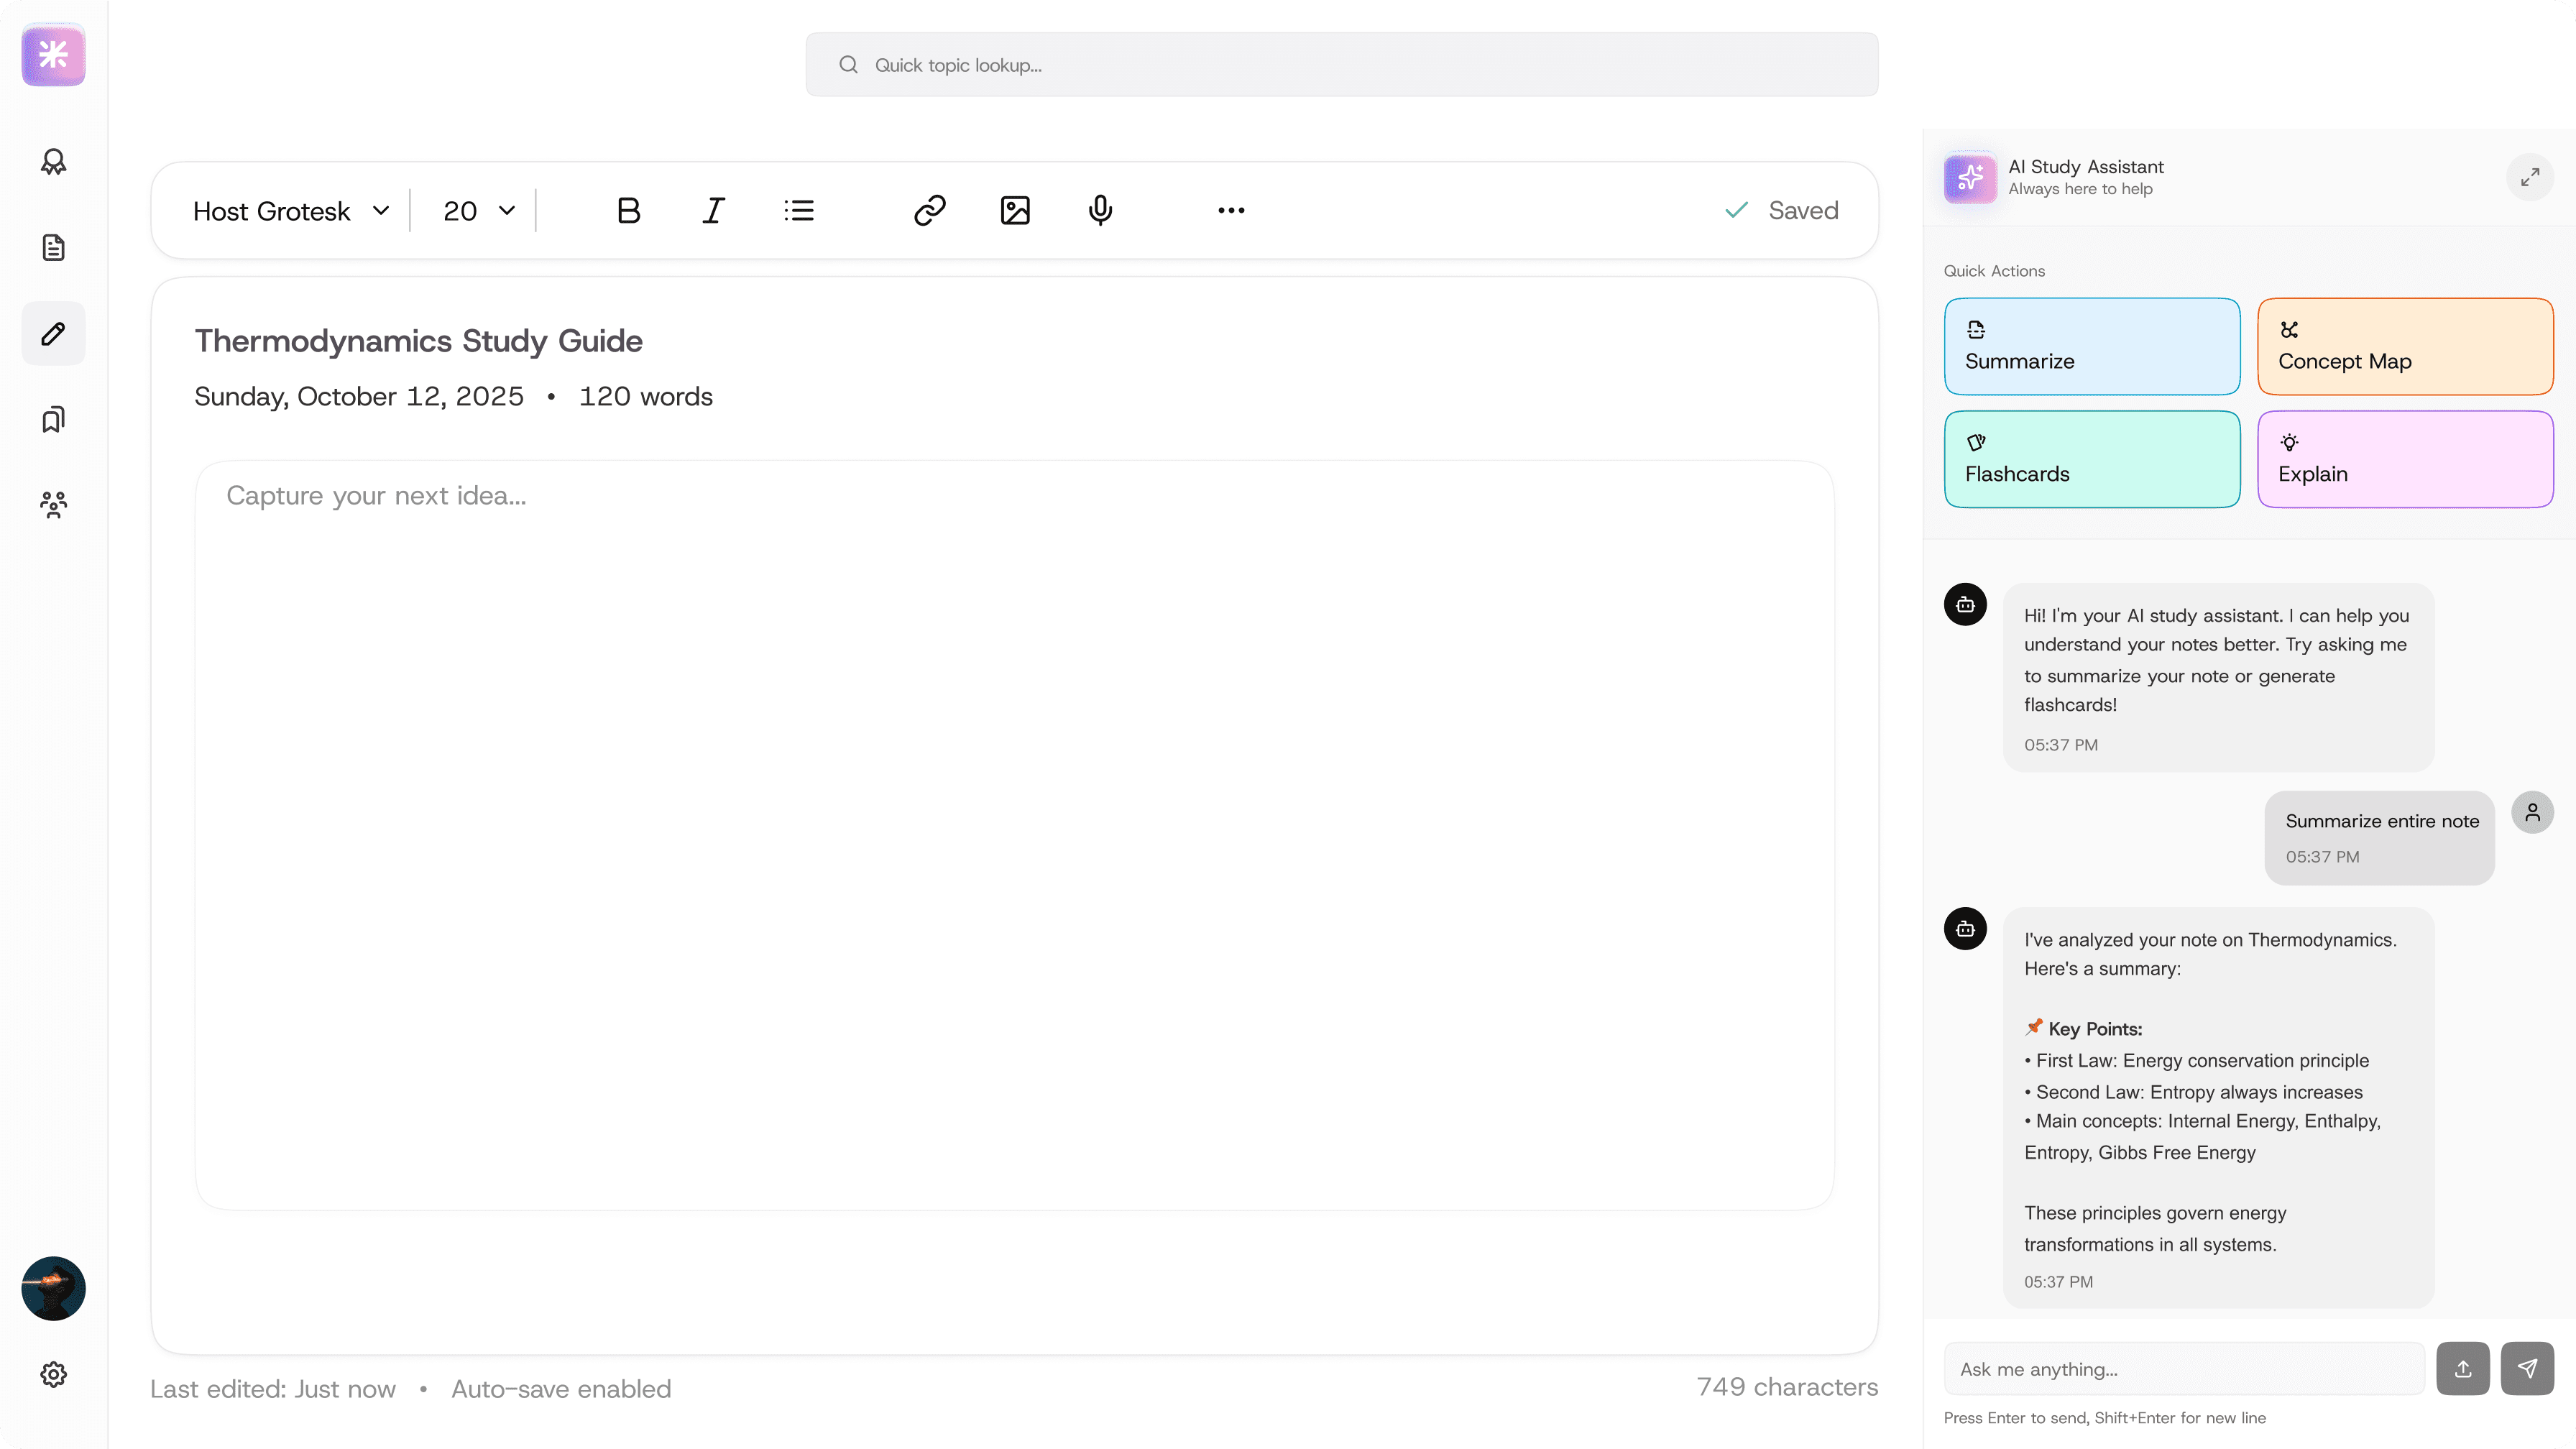
Task: Send message with the paper plane button
Action: [2527, 1368]
